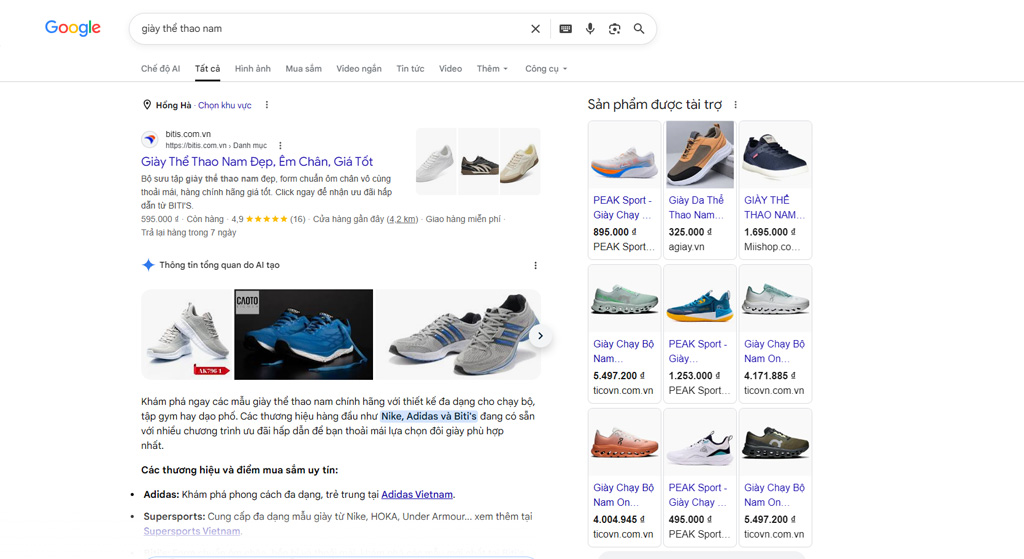Switch to Tin tức tab
The width and height of the screenshot is (1024, 559).
pyautogui.click(x=410, y=69)
